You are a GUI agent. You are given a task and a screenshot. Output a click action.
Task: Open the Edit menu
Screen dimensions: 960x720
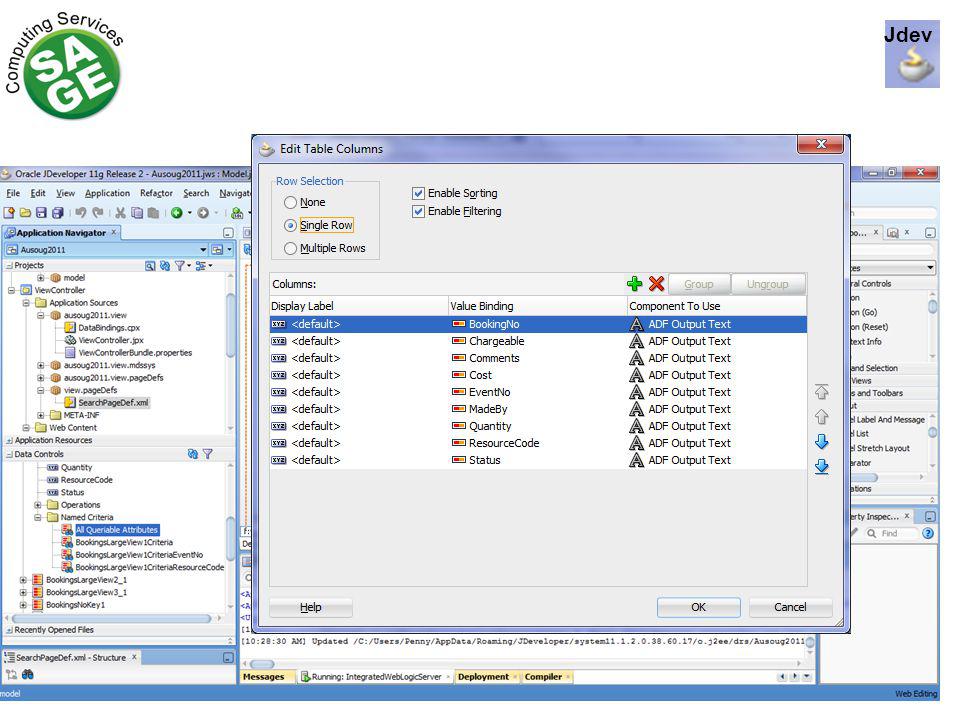point(38,193)
